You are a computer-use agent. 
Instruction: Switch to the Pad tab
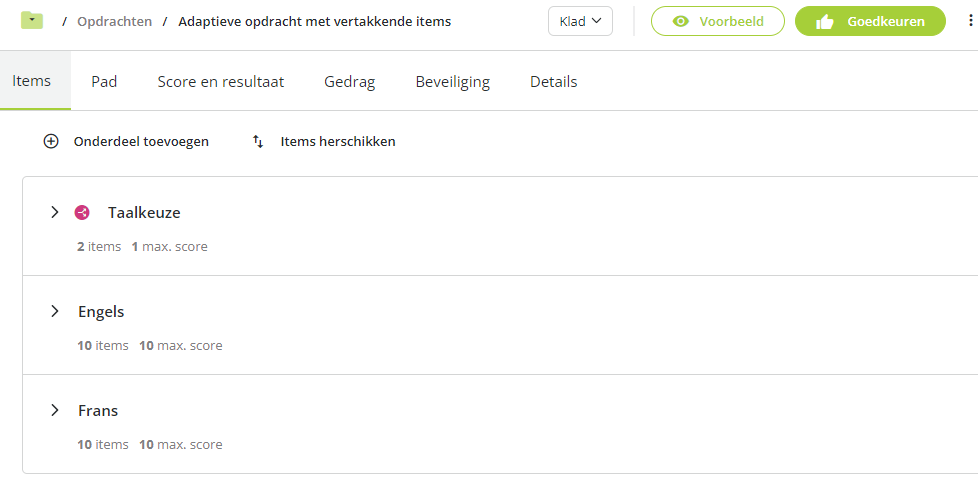tap(104, 82)
